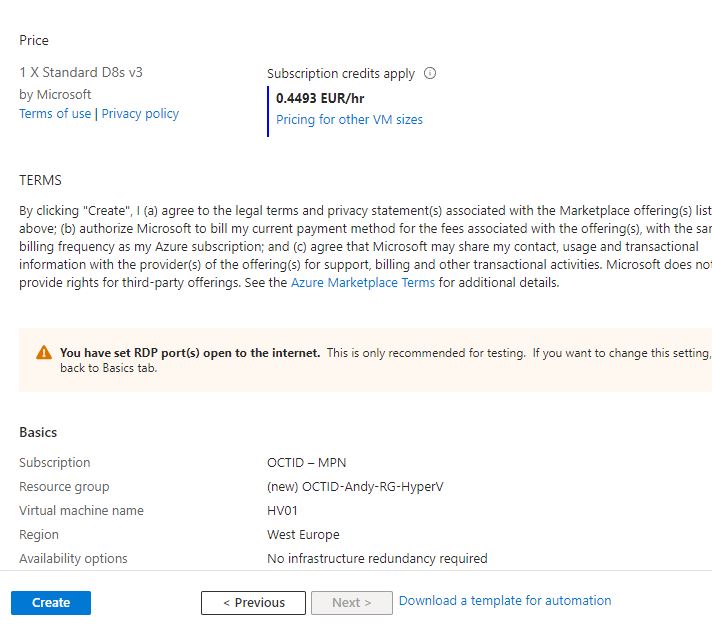This screenshot has width=712, height=636.
Task: Click the orange warning triangle icon
Action: 44,353
